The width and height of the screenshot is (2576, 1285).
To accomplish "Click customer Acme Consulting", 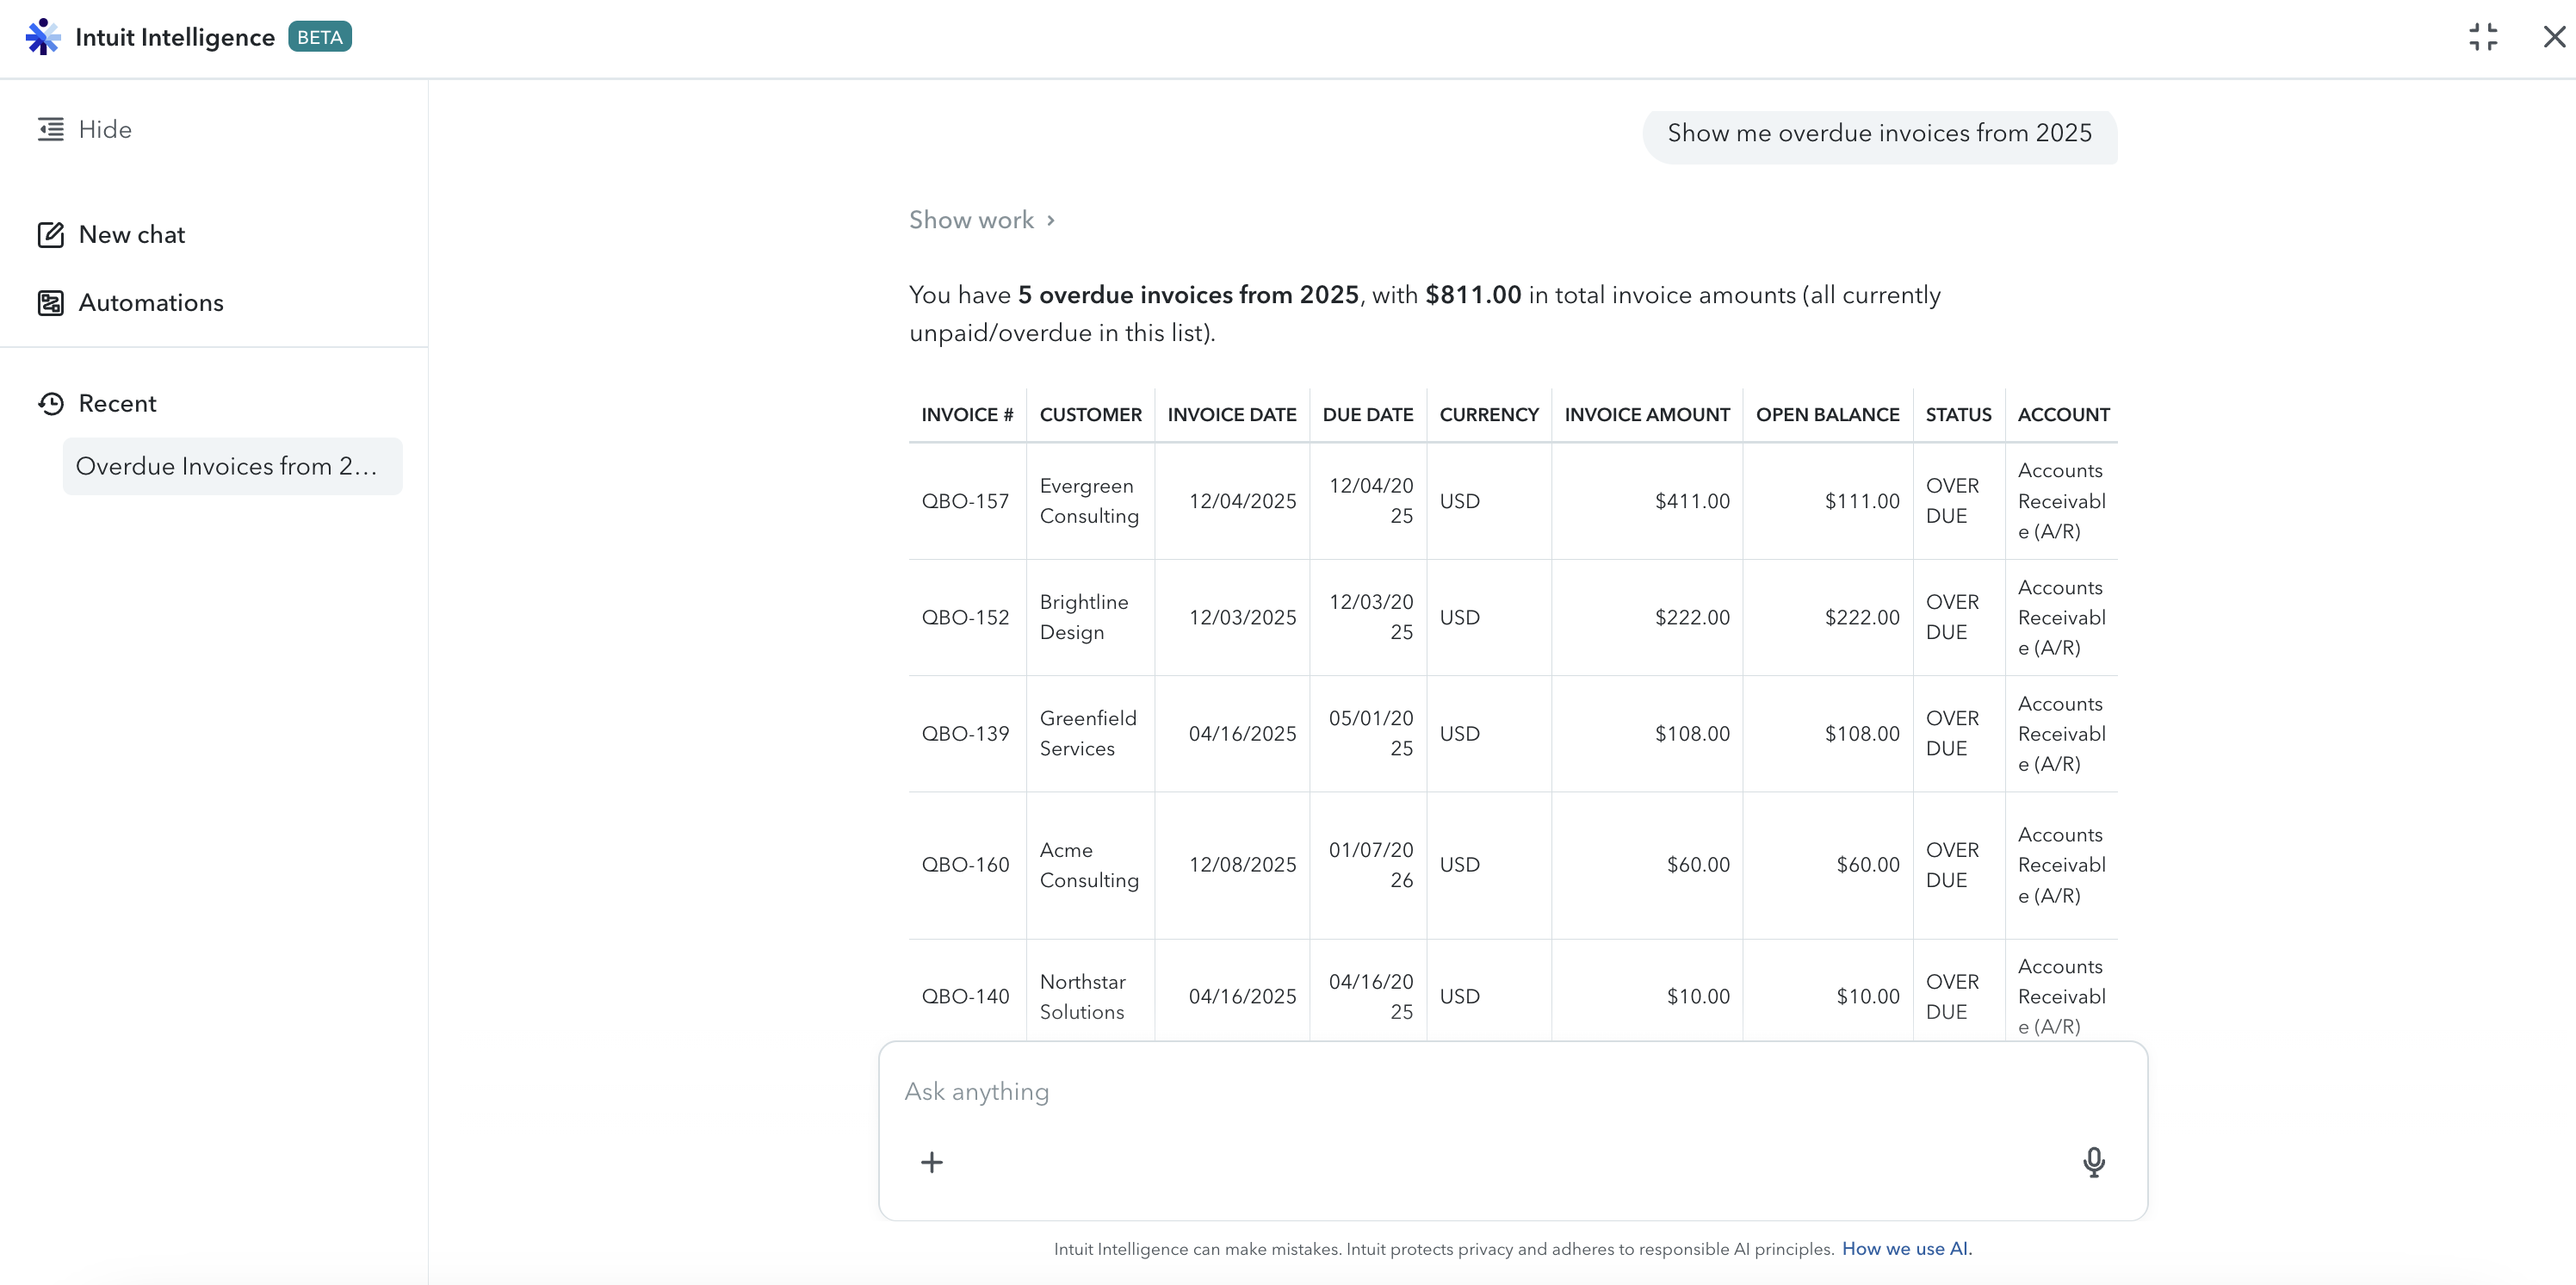I will (x=1089, y=865).
